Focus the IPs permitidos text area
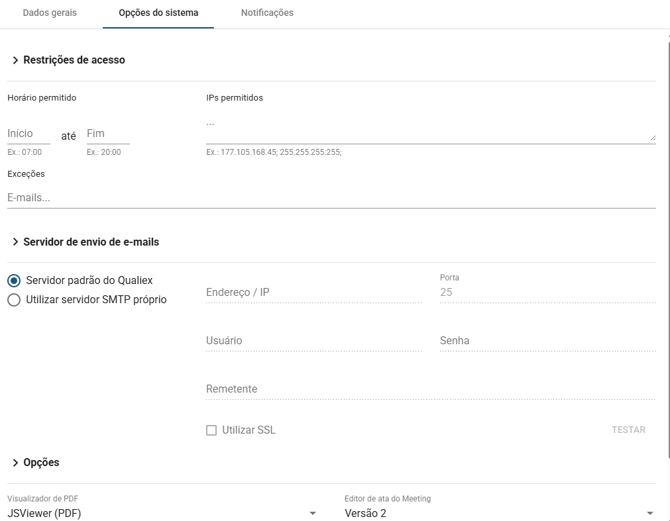 430,128
